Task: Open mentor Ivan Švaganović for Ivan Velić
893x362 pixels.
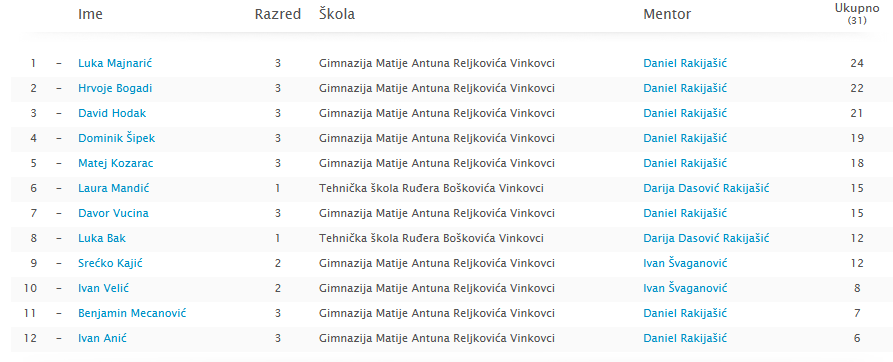Action: click(685, 288)
